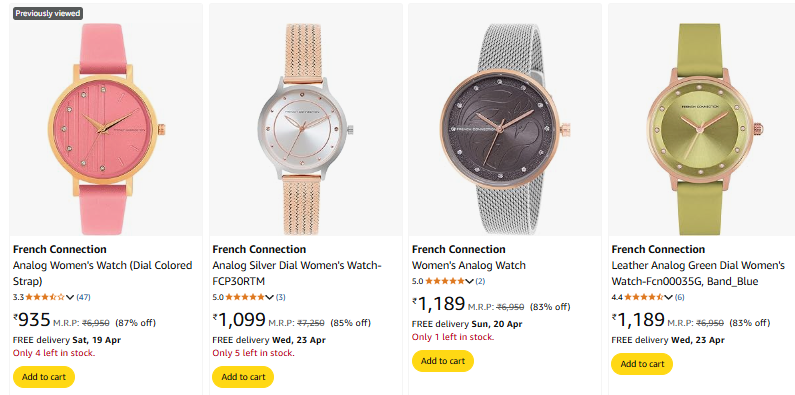795x395 pixels.
Task: Add the Women's Analog Watch to cart
Action: point(443,361)
